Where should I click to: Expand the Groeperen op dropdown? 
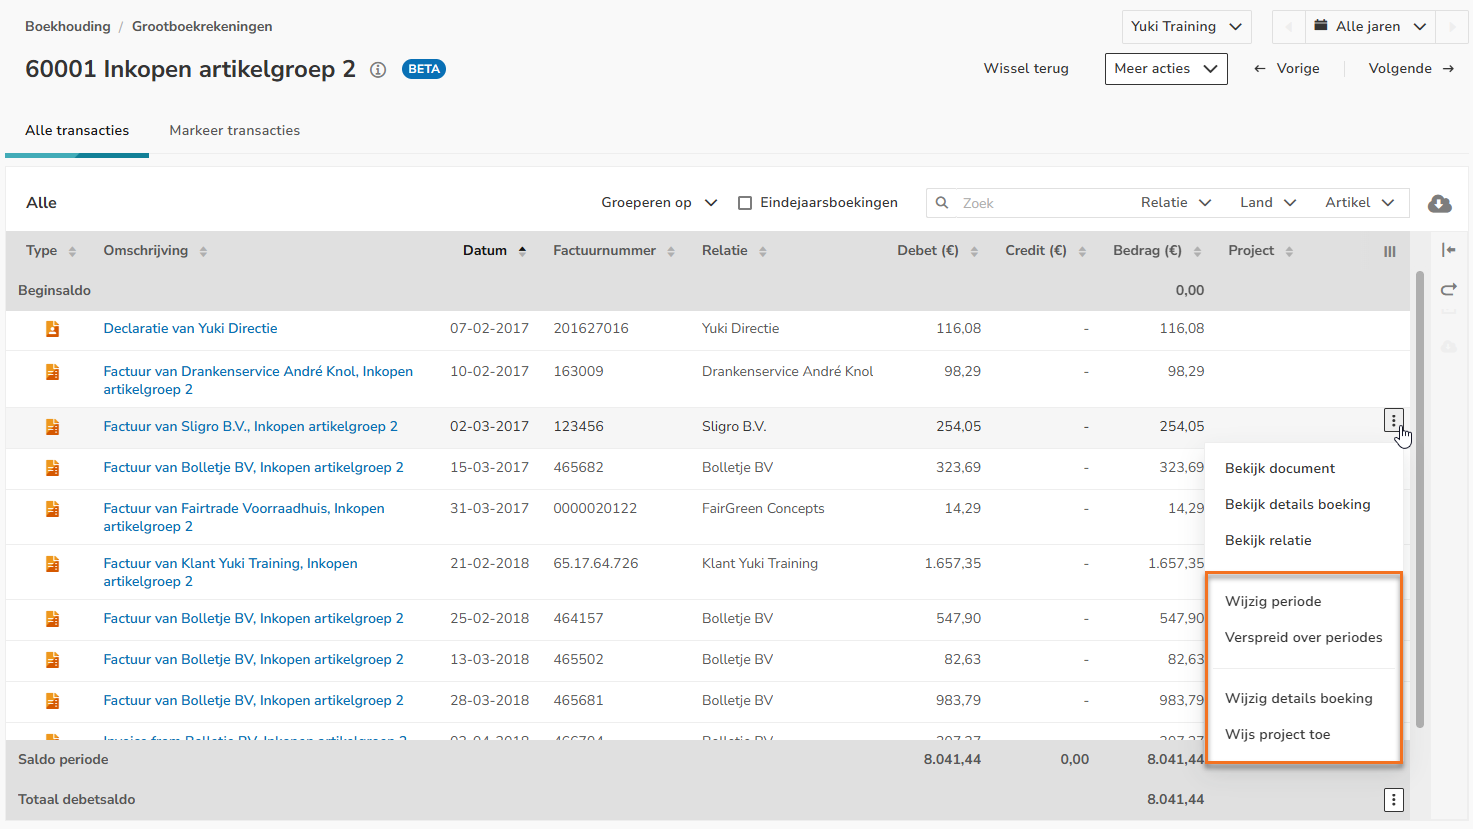pos(659,203)
